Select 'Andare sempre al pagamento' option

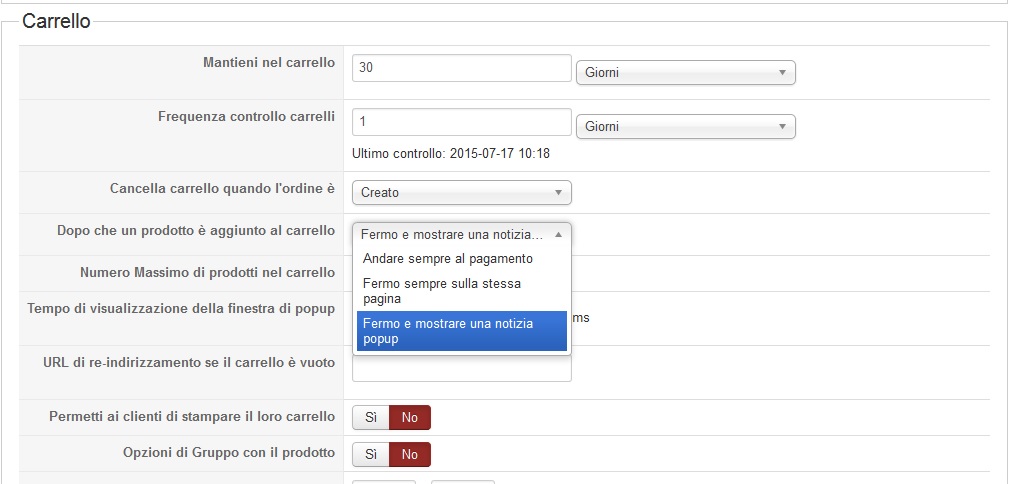448,259
